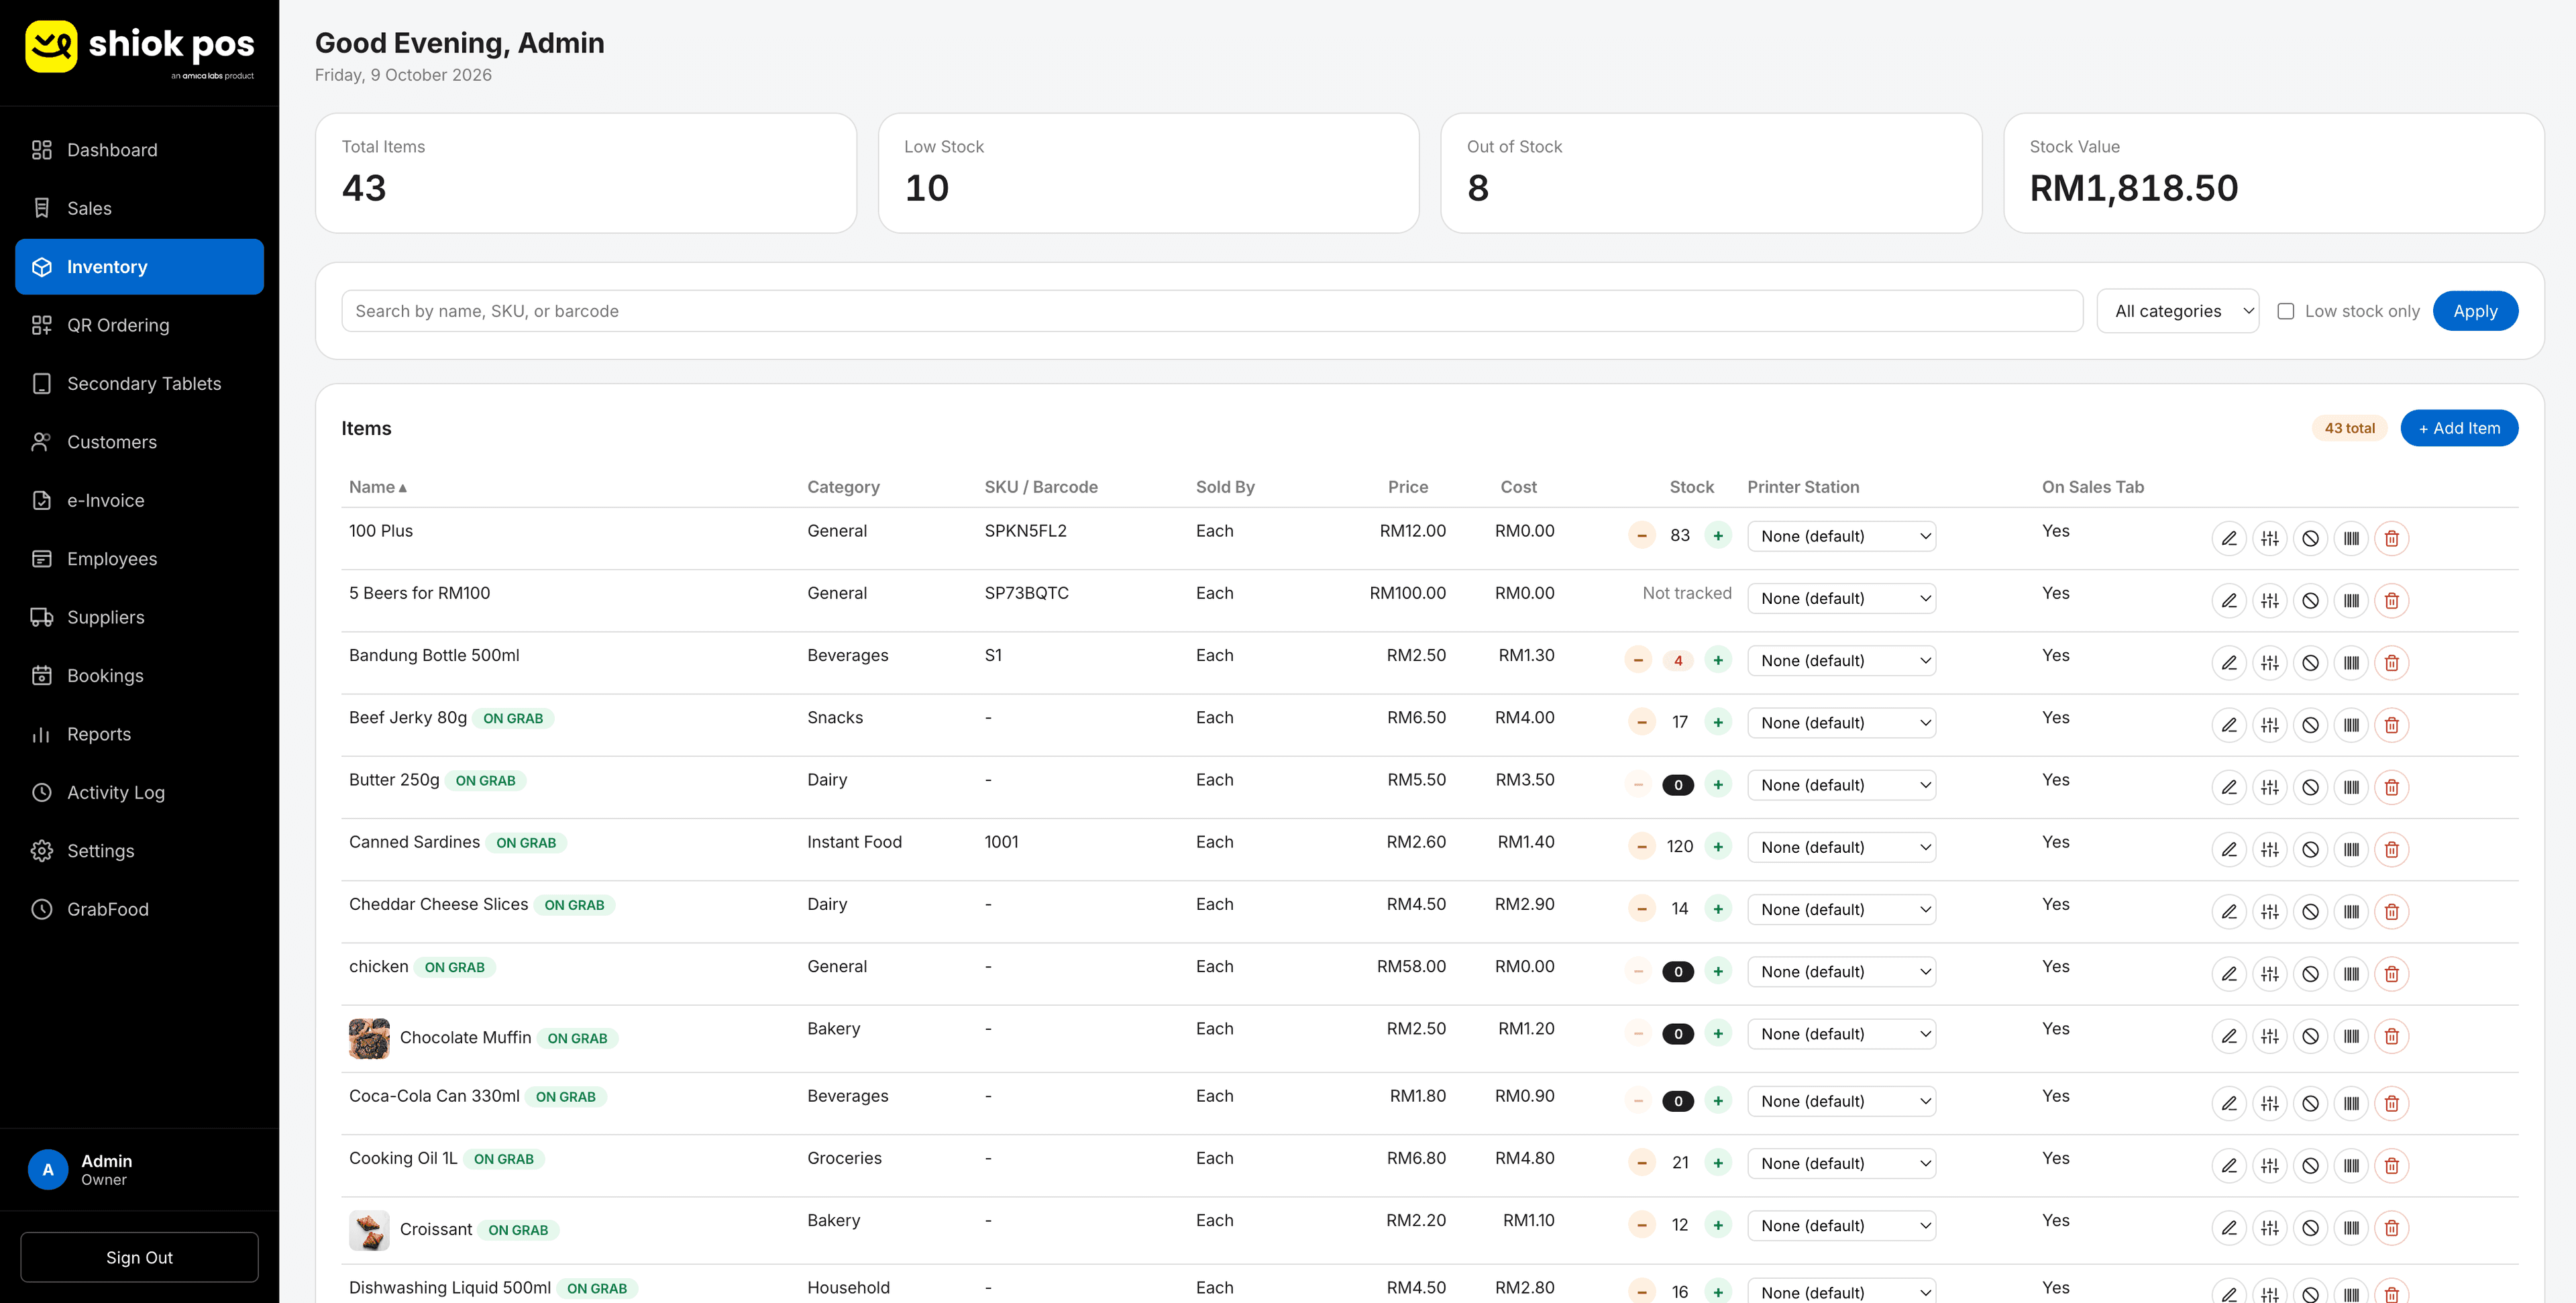Viewport: 2576px width, 1303px height.
Task: Click the Chocolate Muffin product thumbnail
Action: click(x=369, y=1038)
